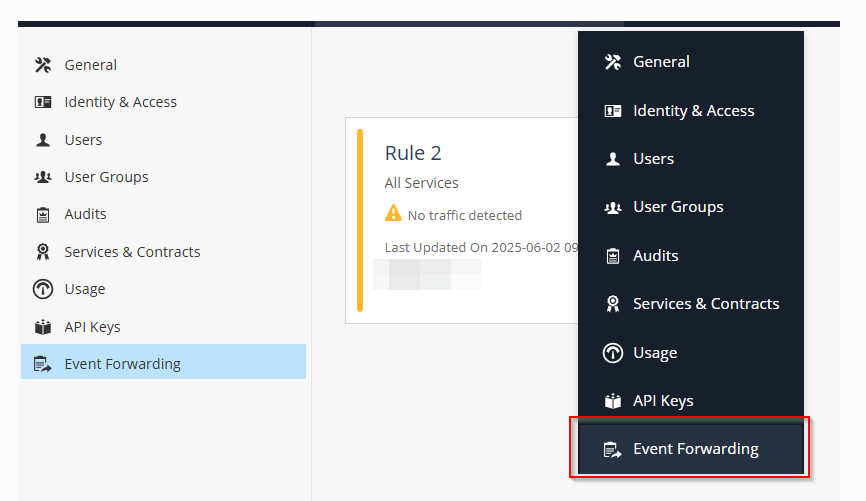866x501 pixels.
Task: Click the Usage icon in the dark menu
Action: pyautogui.click(x=613, y=353)
